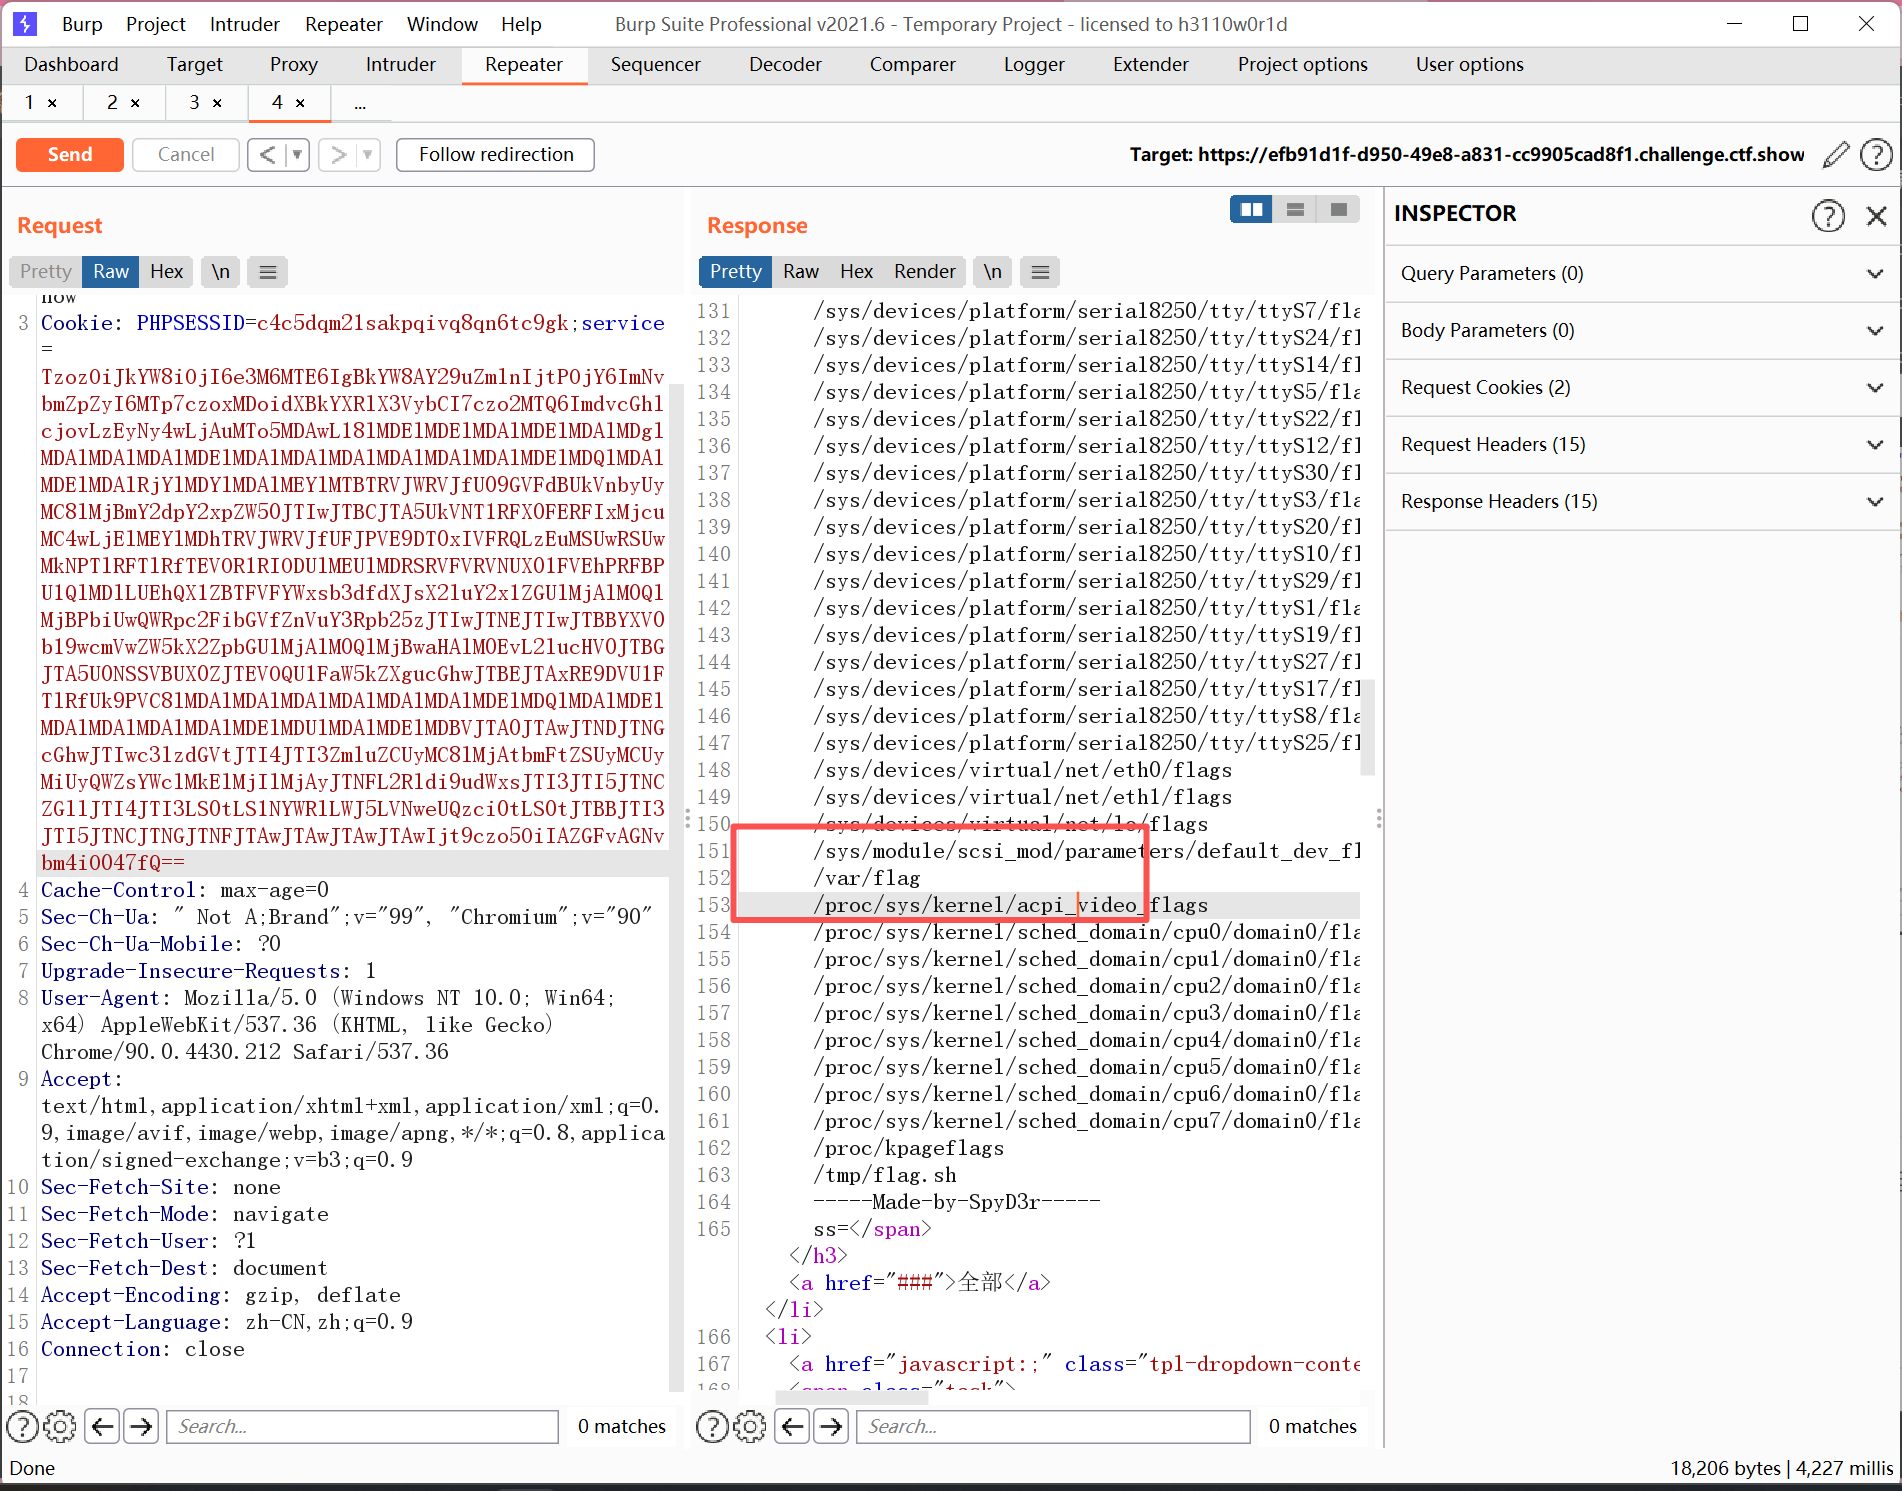
Task: Open the Burp menu
Action: [x=82, y=24]
